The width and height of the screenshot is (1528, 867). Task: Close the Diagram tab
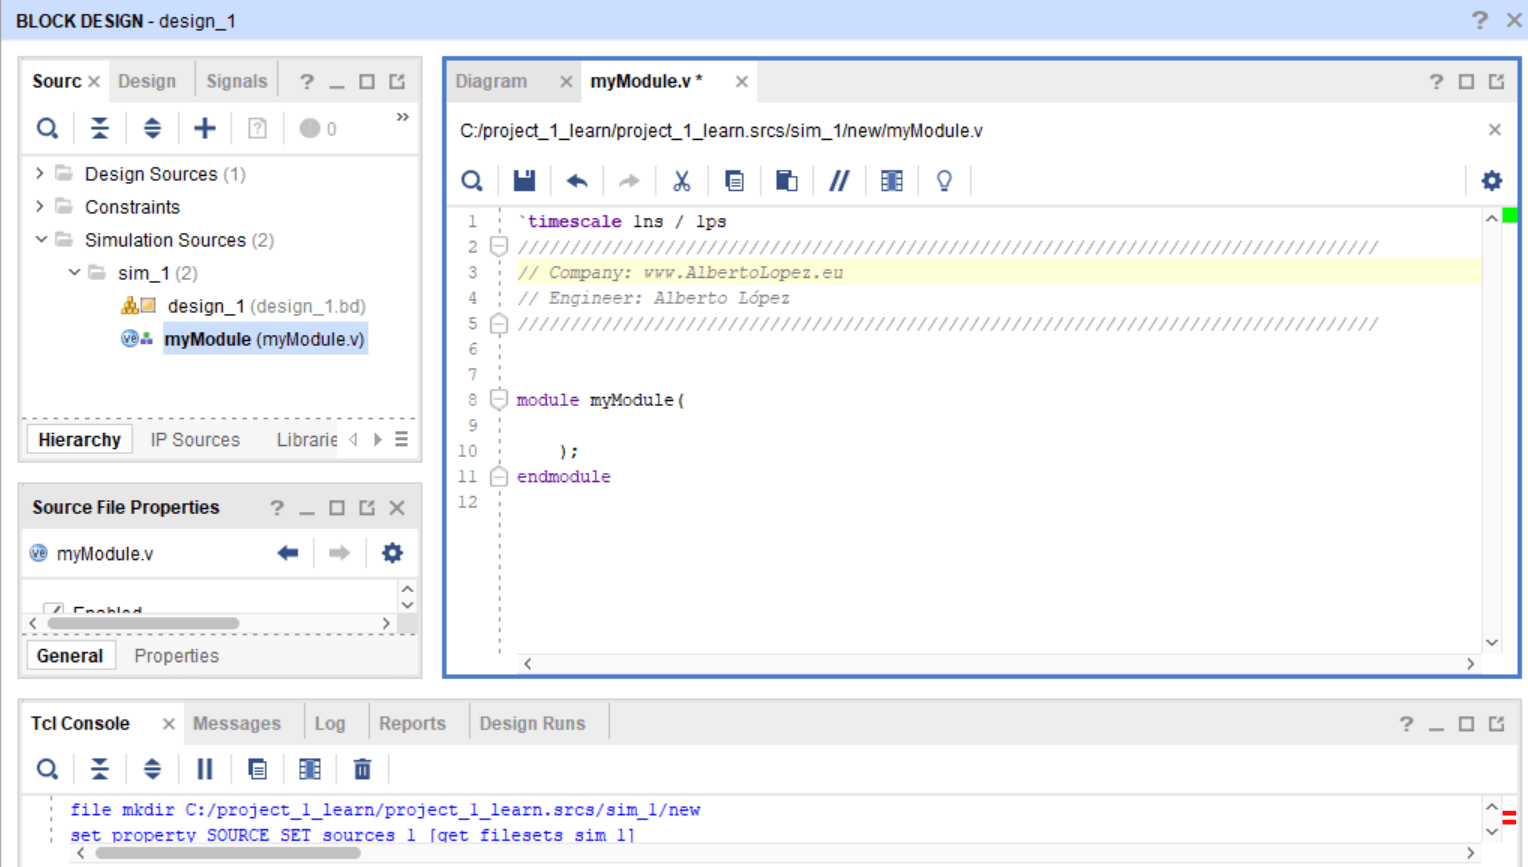pos(566,82)
